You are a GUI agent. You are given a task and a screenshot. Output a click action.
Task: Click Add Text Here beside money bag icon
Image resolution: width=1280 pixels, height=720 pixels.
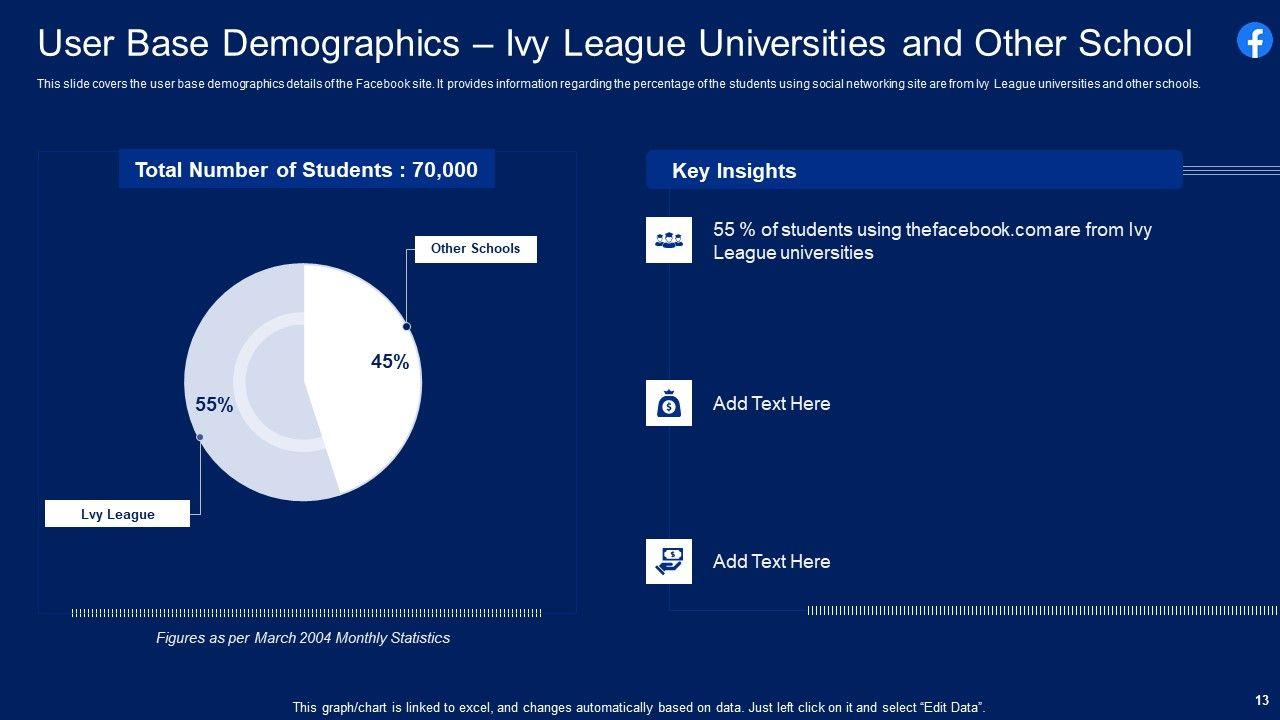(x=771, y=404)
